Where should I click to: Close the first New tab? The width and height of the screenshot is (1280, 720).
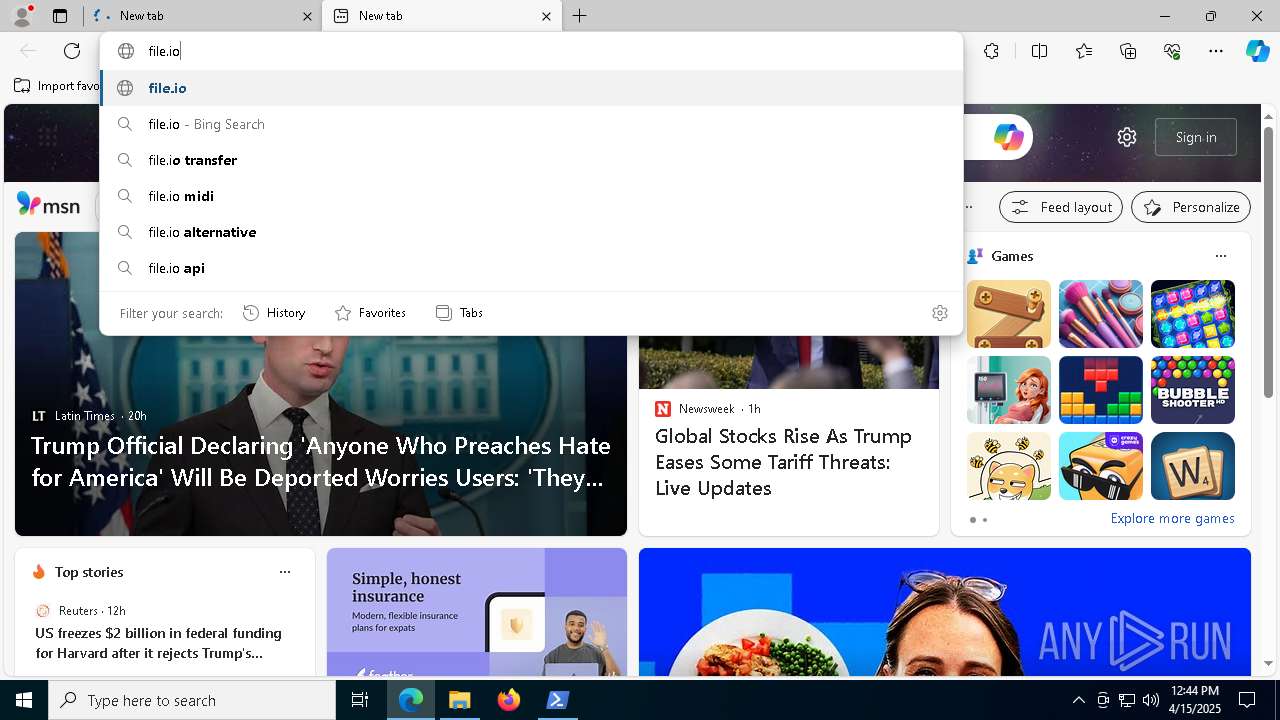click(307, 16)
